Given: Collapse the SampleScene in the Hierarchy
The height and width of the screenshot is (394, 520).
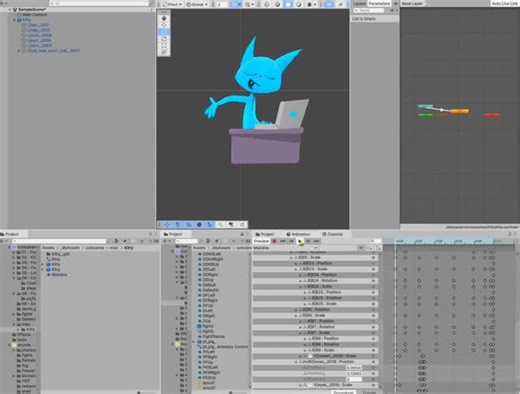Looking at the screenshot, I should [x=10, y=10].
